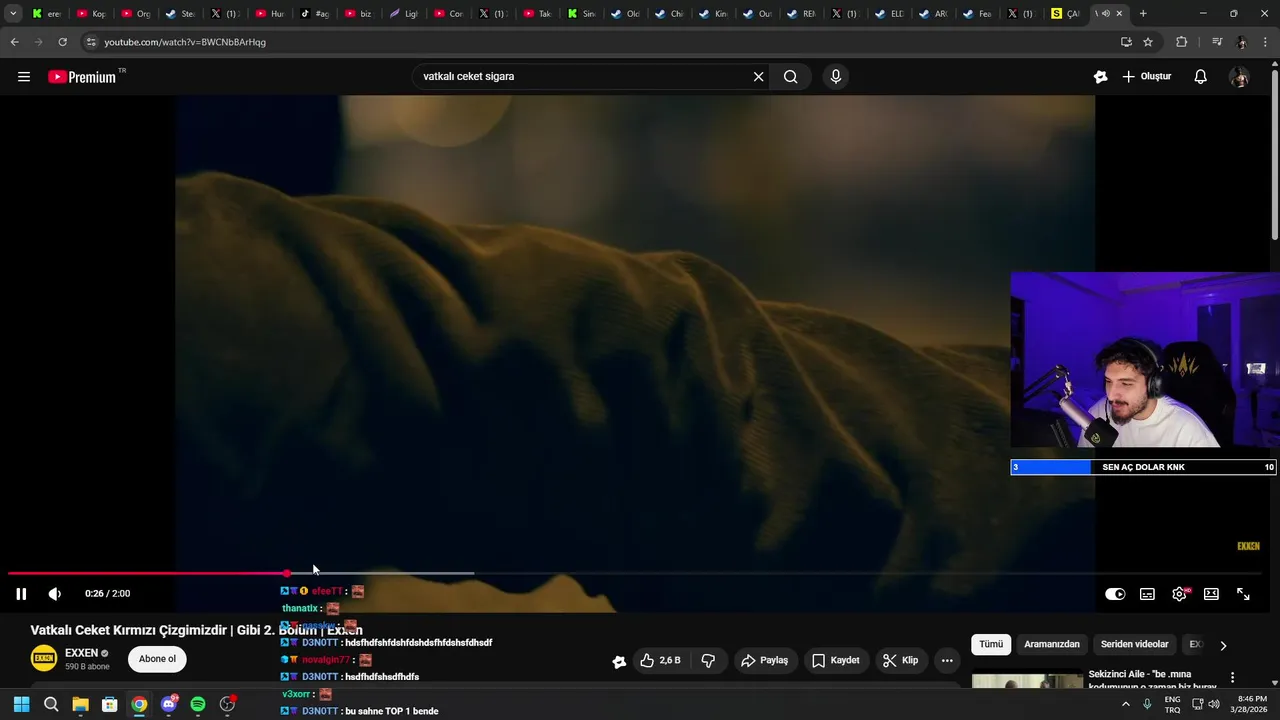Start voice search with microphone
1280x720 pixels.
(836, 77)
